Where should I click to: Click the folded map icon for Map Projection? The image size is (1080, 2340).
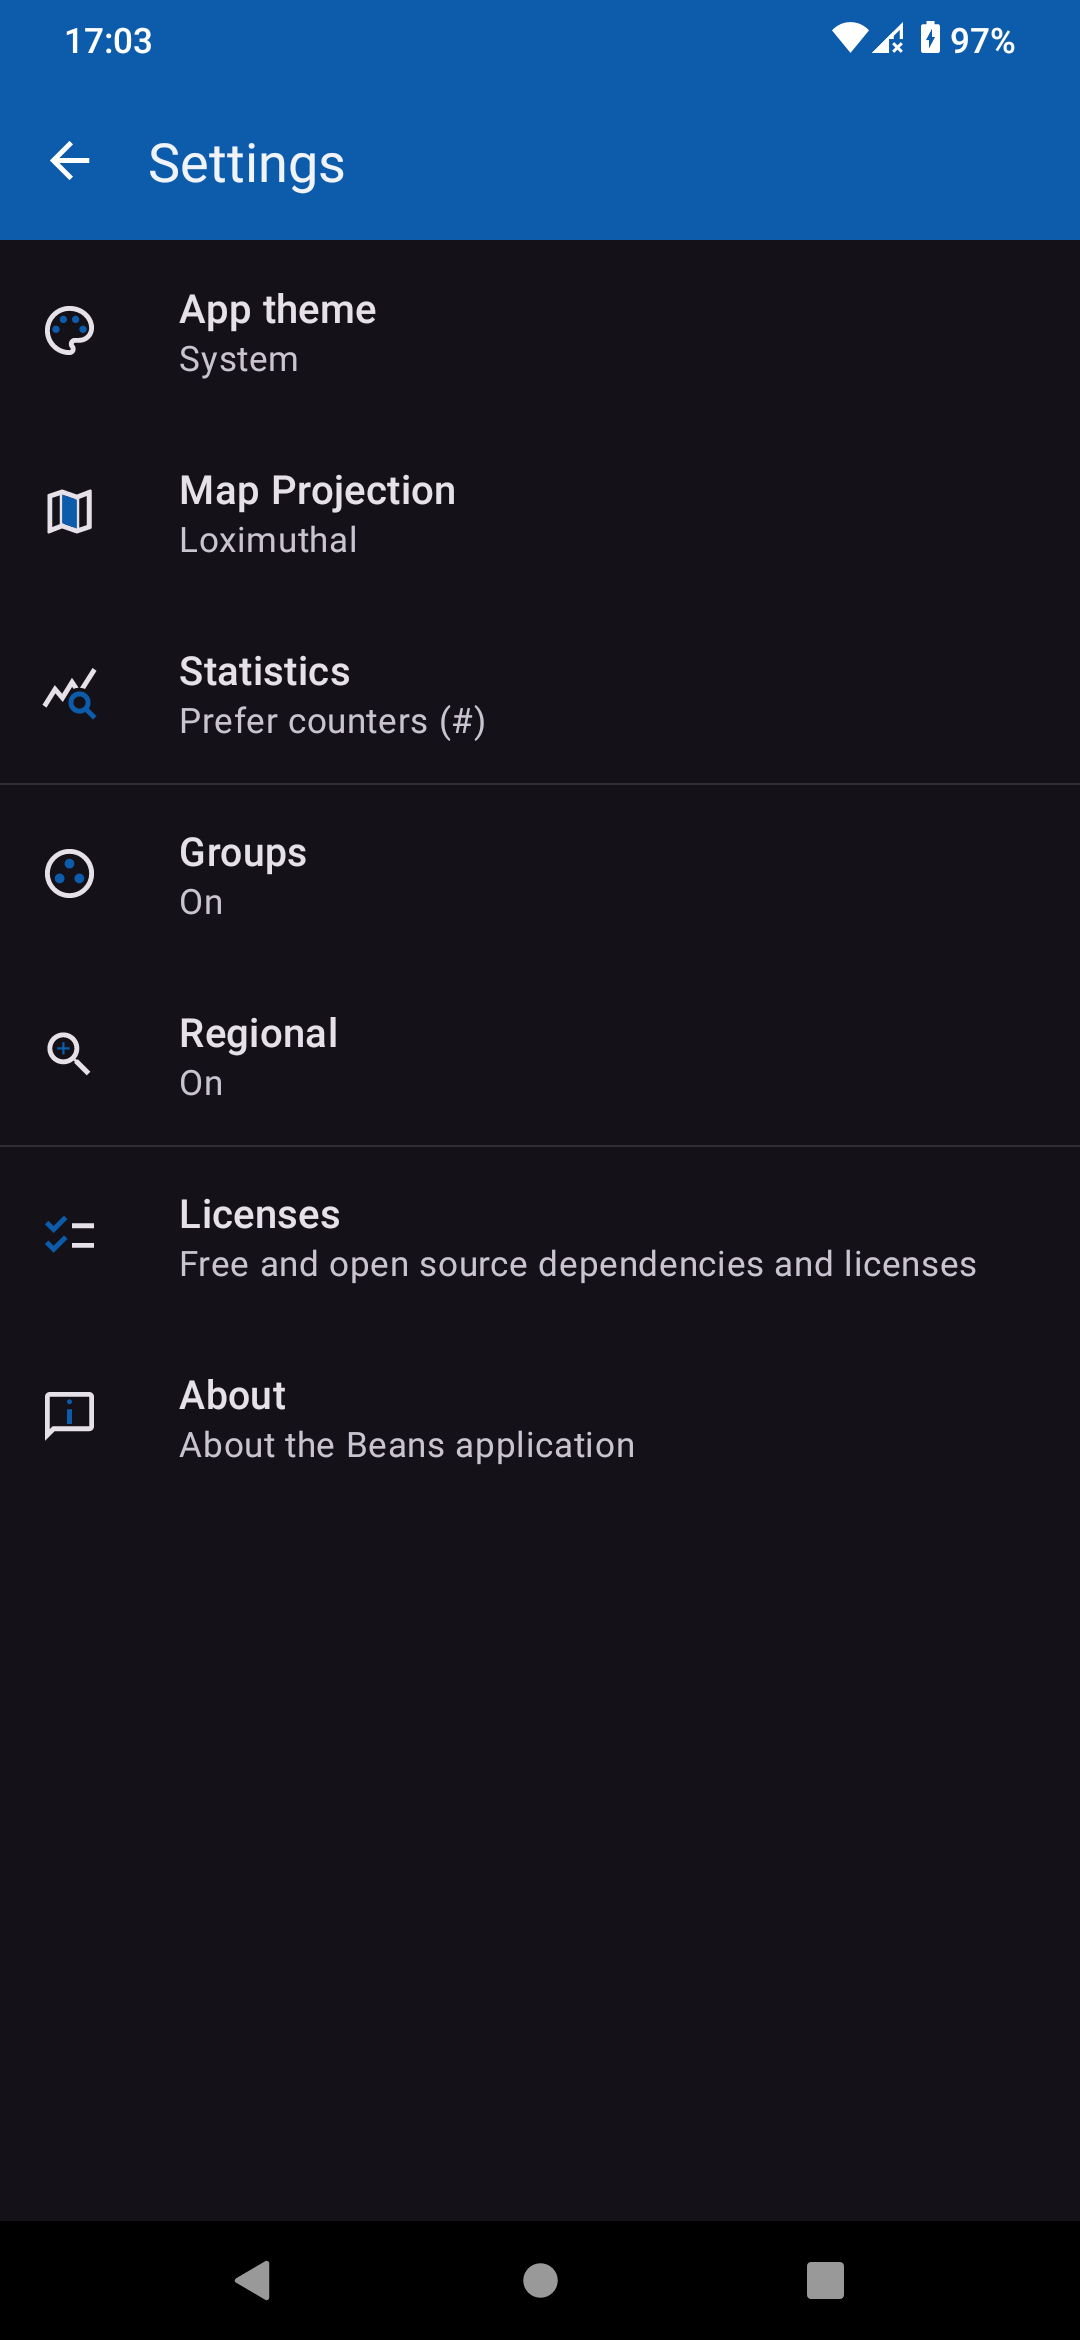tap(70, 512)
